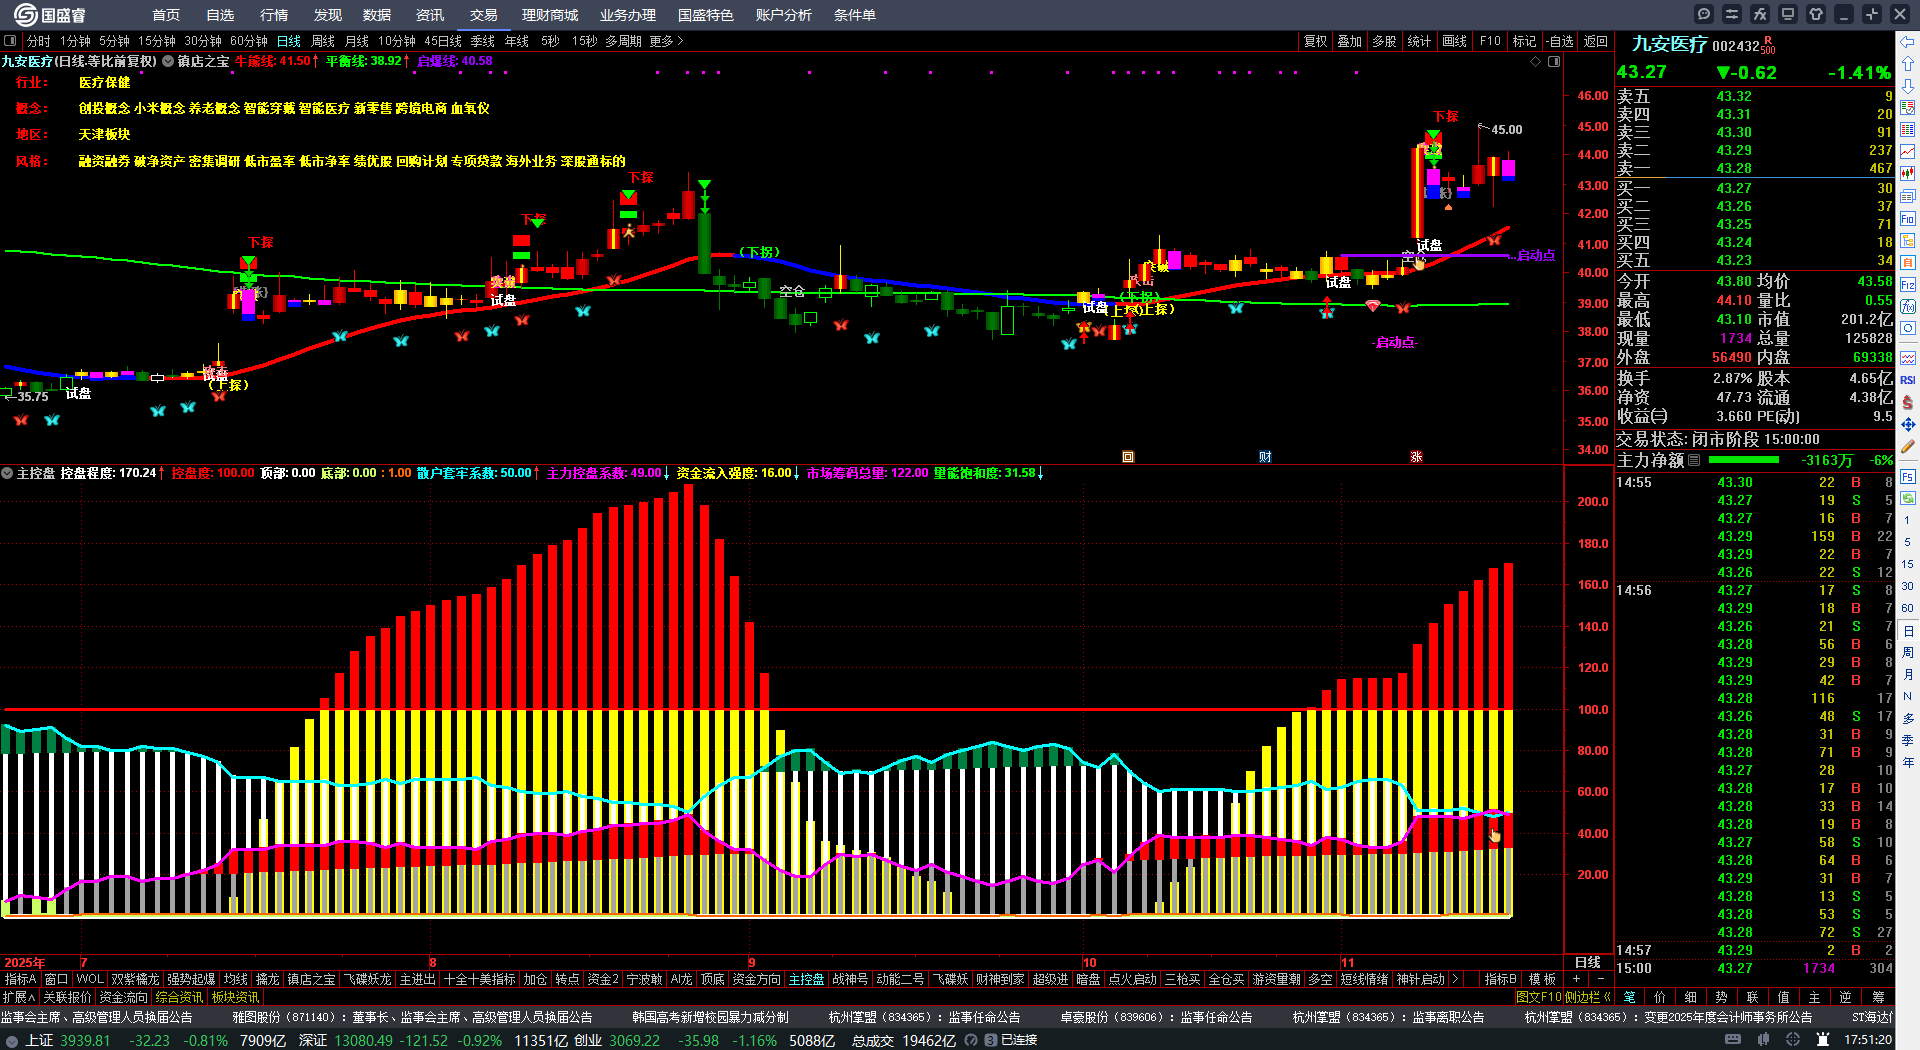The width and height of the screenshot is (1920, 1050).
Task: Open the candlestick chart sidebar icon
Action: tap(1908, 174)
